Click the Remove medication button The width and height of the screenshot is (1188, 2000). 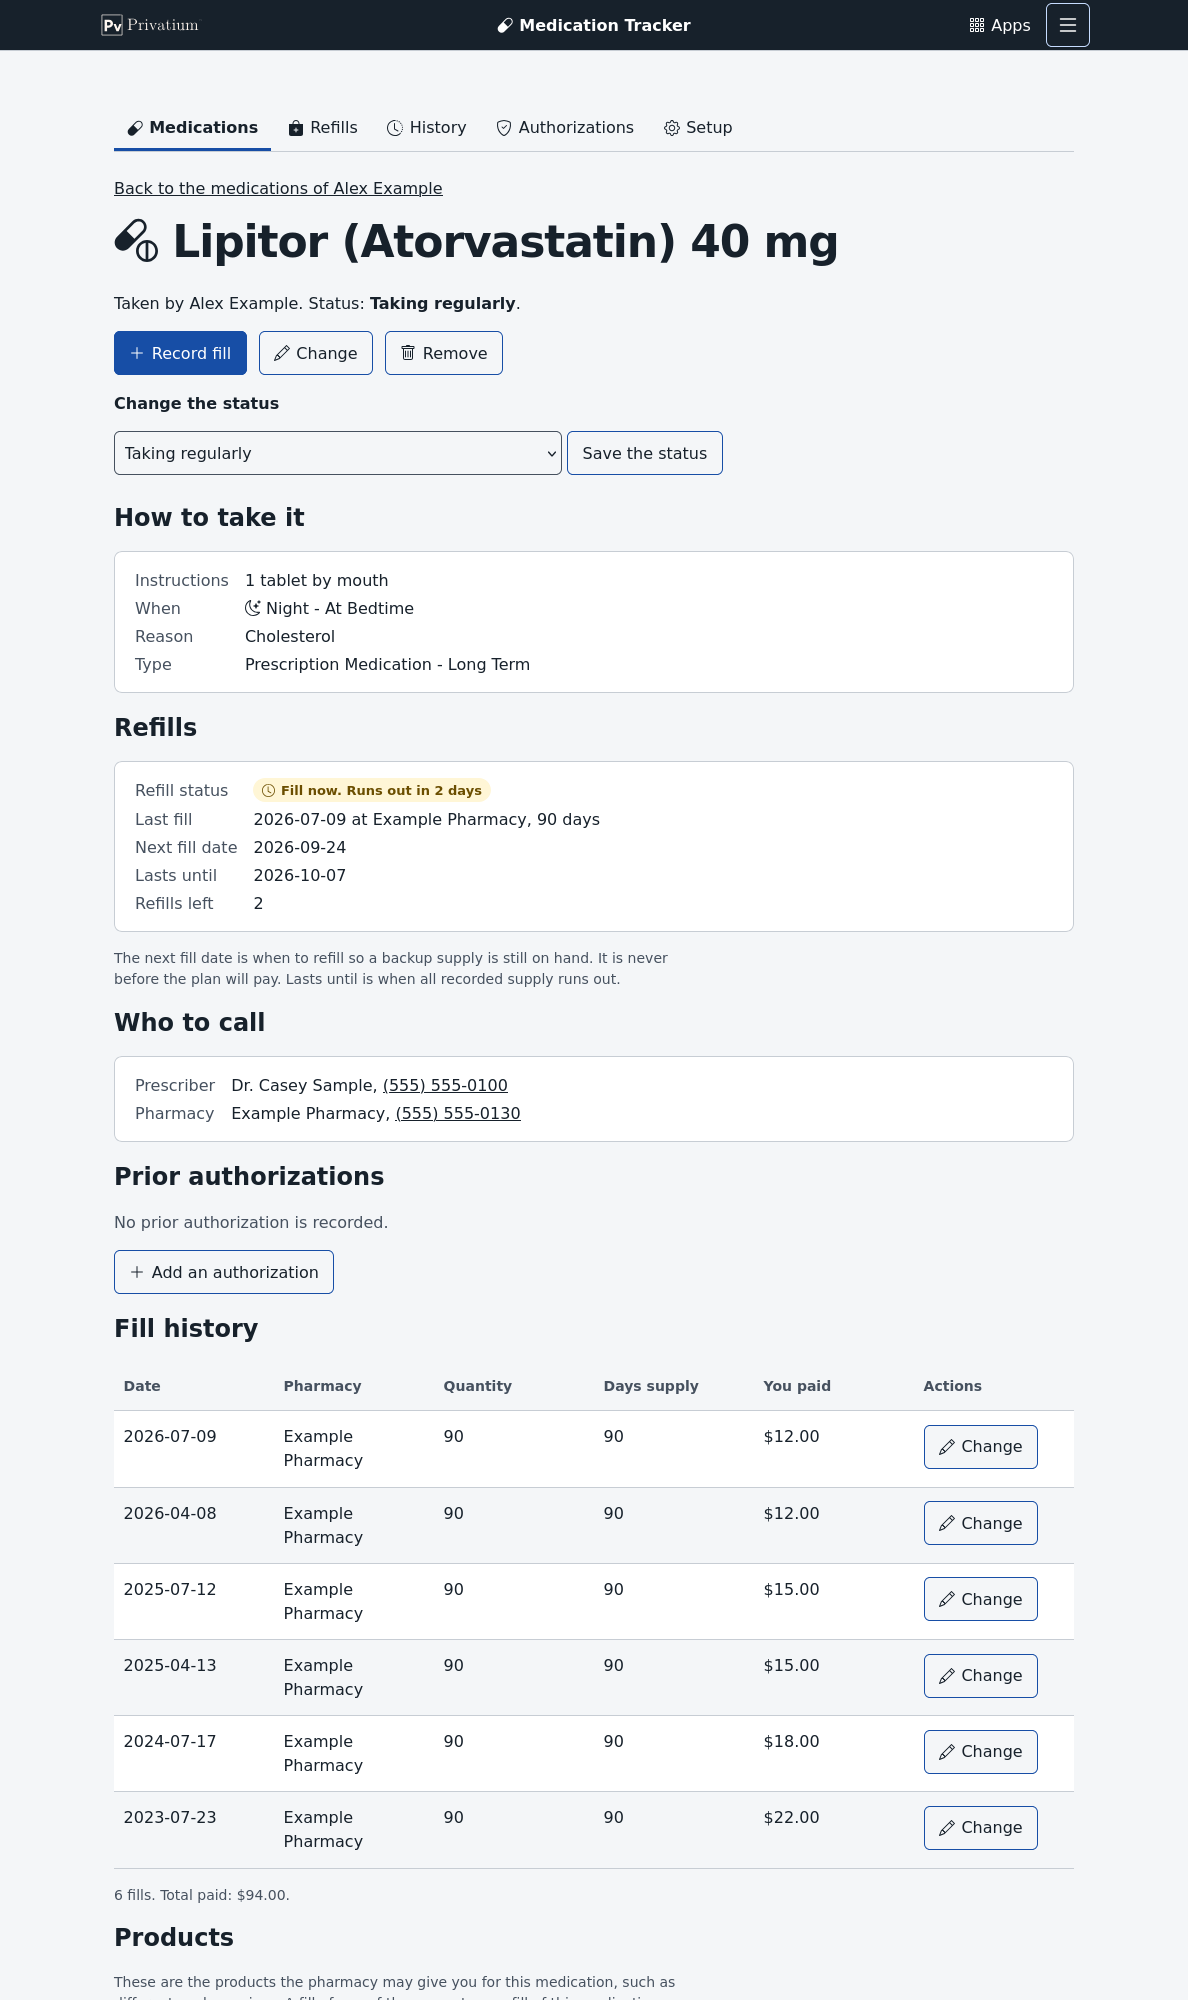point(444,353)
